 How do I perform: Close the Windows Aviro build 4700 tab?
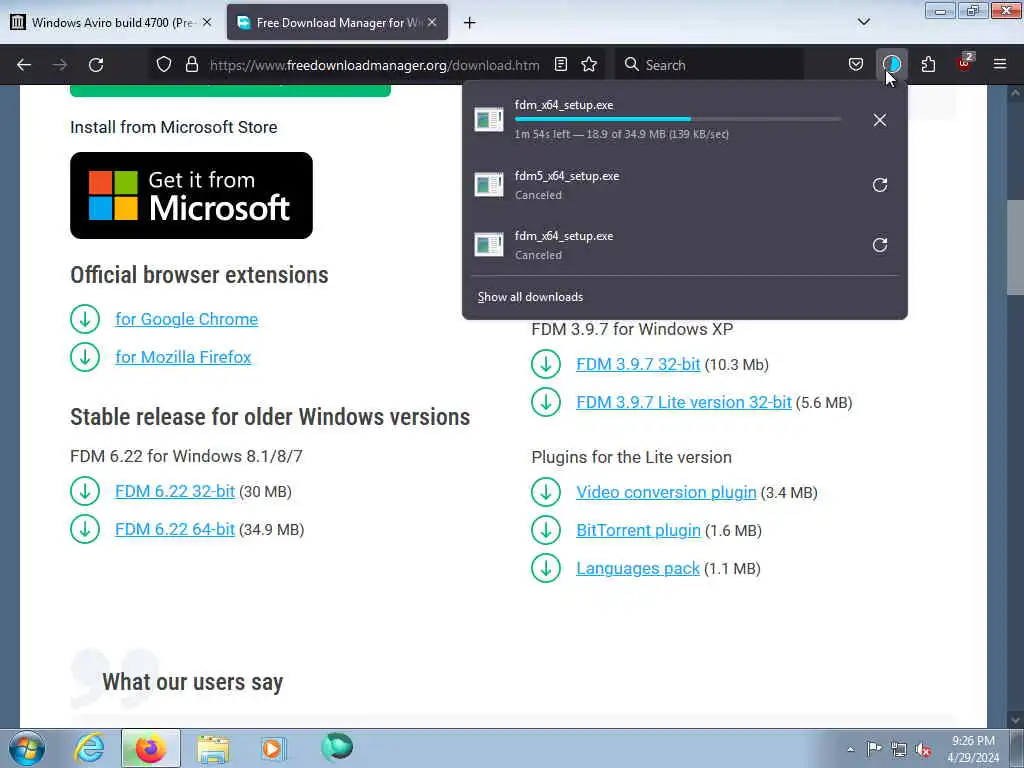click(x=207, y=22)
